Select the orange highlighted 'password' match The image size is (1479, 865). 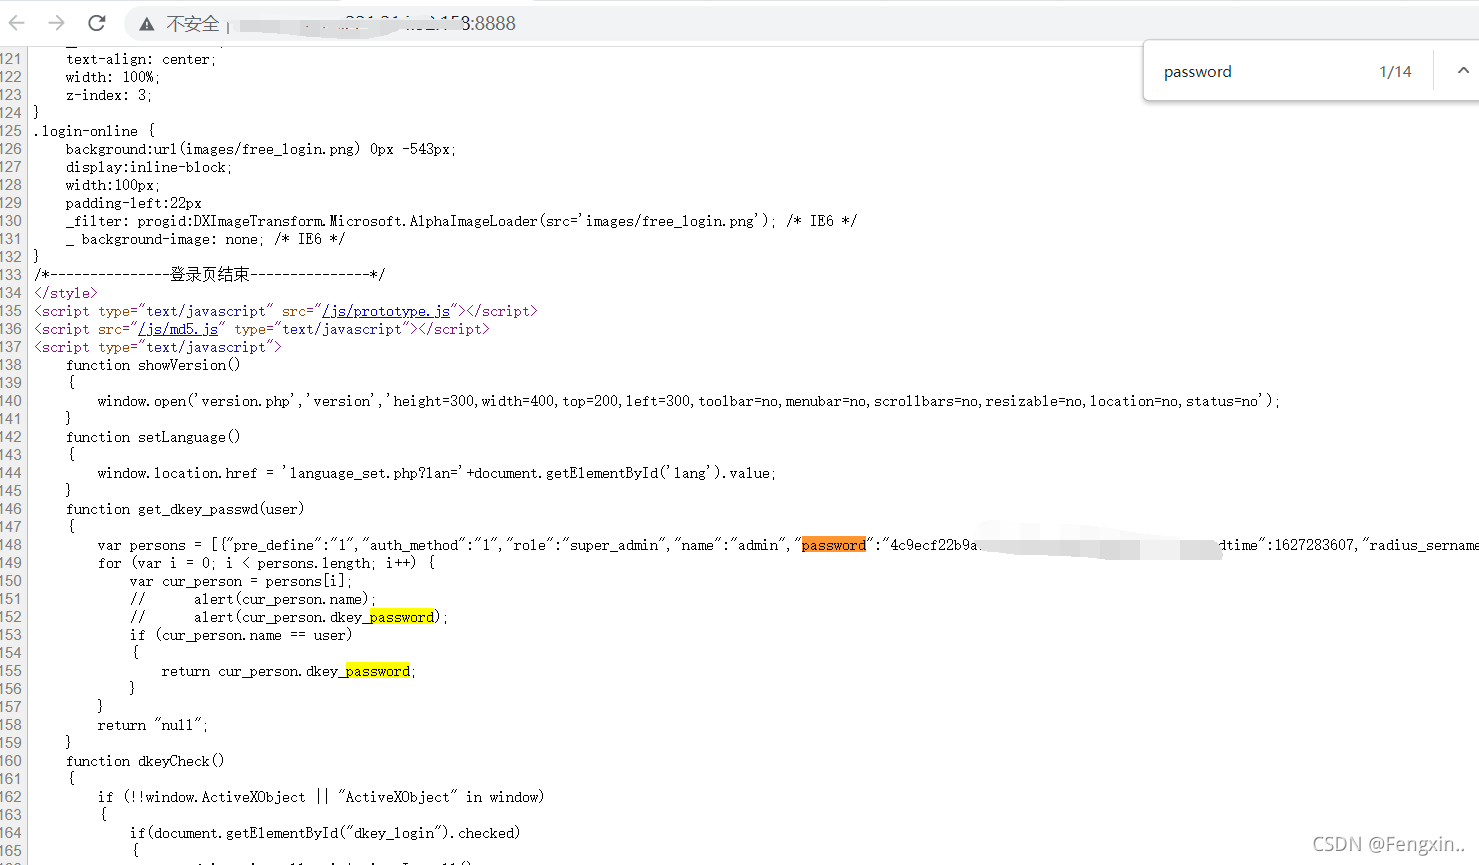point(833,545)
